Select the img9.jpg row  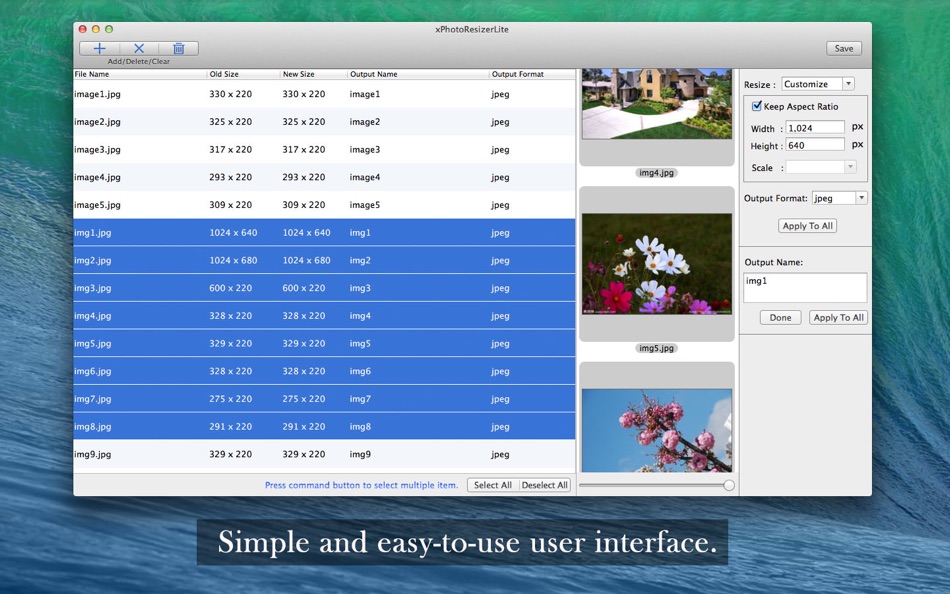tap(324, 454)
